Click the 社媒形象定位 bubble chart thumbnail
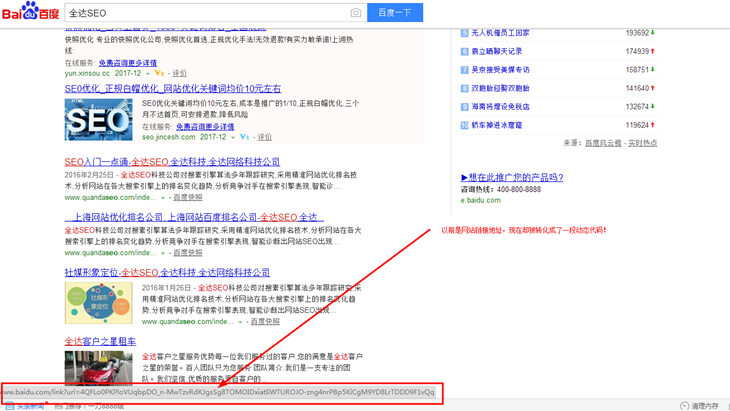This screenshot has width=730, height=411. pyautogui.click(x=98, y=303)
